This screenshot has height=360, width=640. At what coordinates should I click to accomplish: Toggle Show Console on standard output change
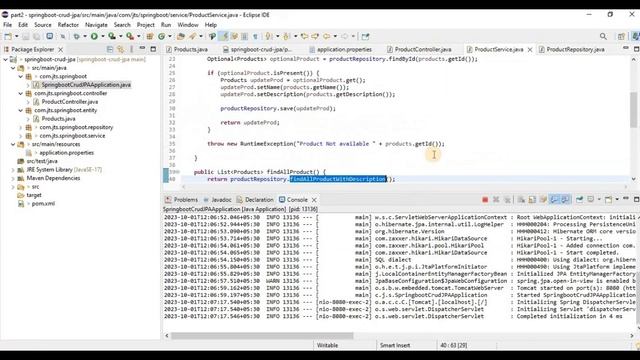click(x=554, y=200)
